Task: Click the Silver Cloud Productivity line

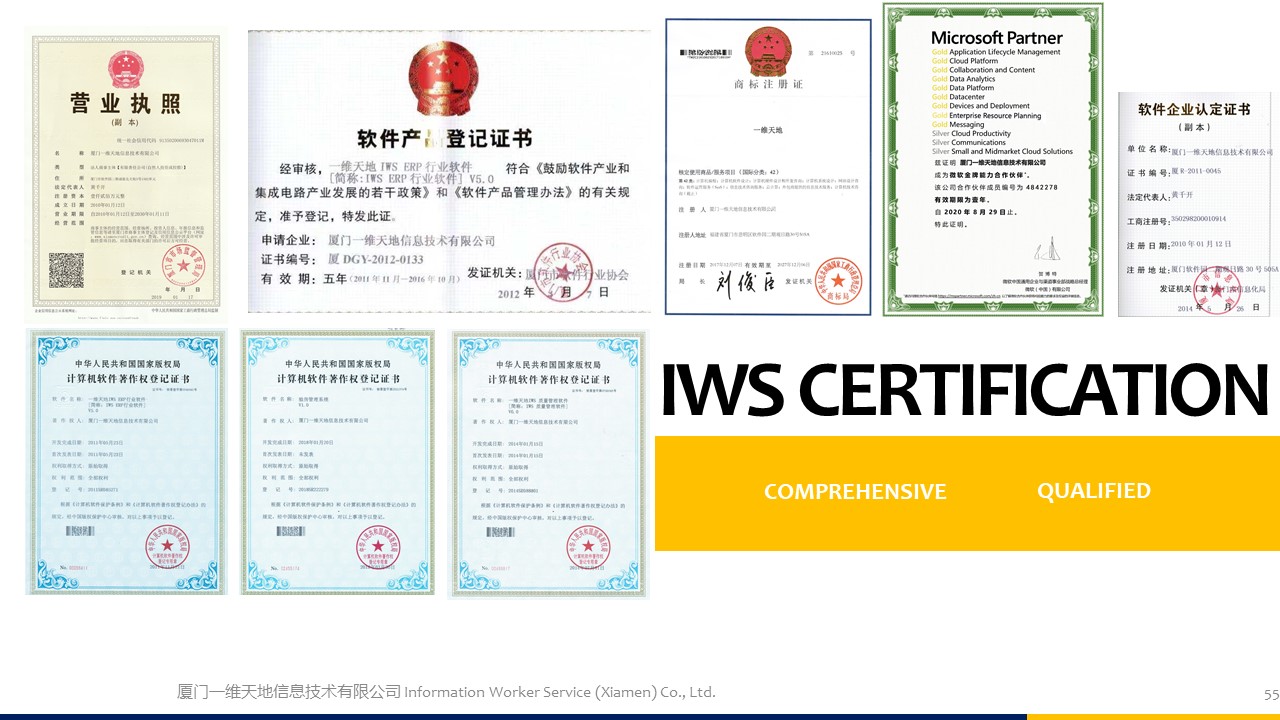Action: 971,134
